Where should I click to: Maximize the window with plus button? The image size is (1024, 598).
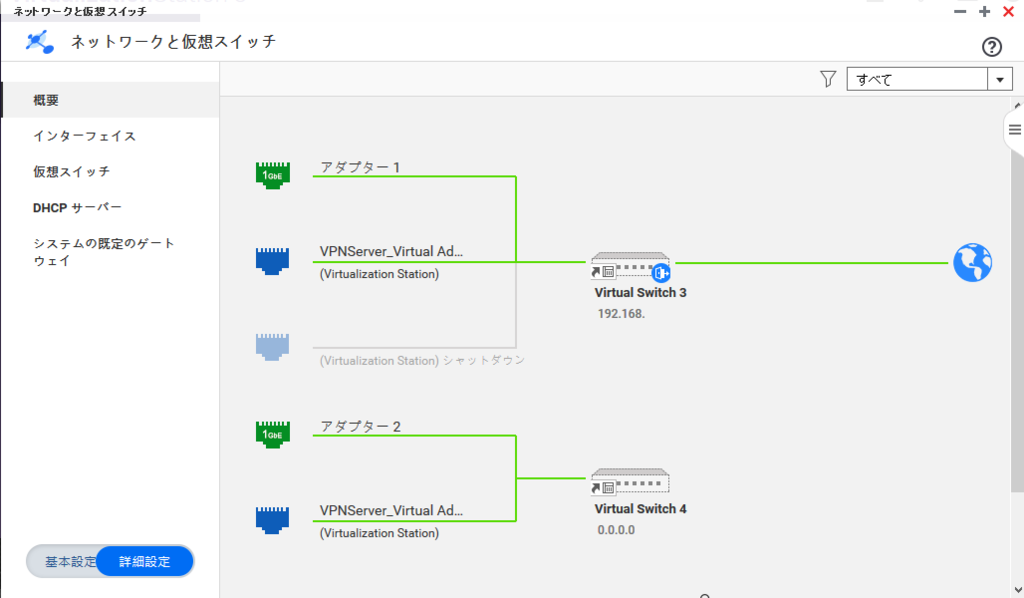984,12
